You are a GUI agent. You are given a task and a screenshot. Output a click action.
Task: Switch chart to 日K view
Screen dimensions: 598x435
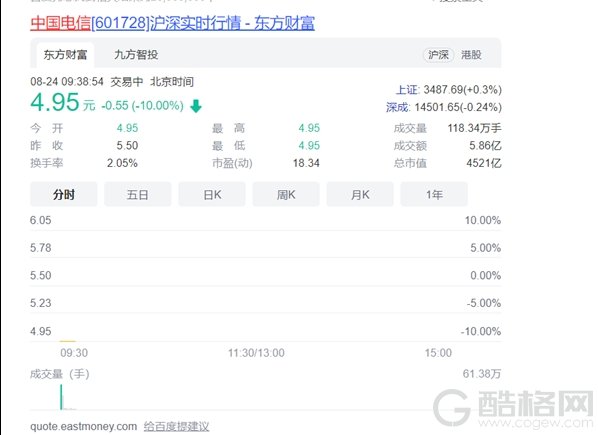click(212, 194)
